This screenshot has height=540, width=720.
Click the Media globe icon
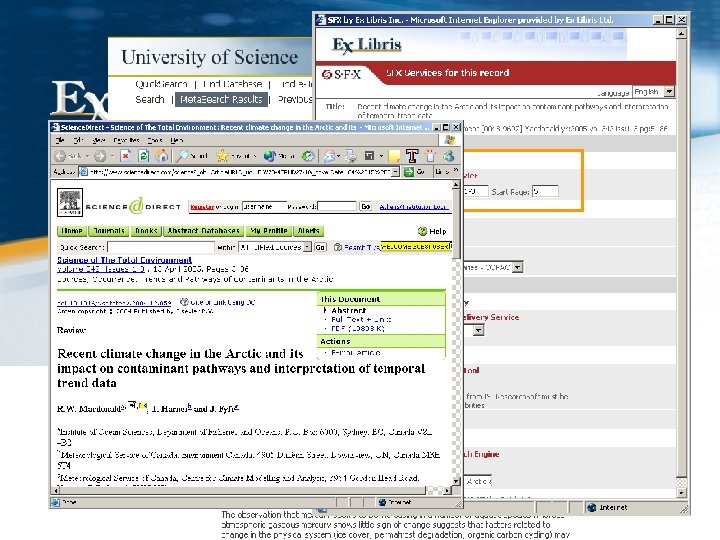tap(270, 156)
